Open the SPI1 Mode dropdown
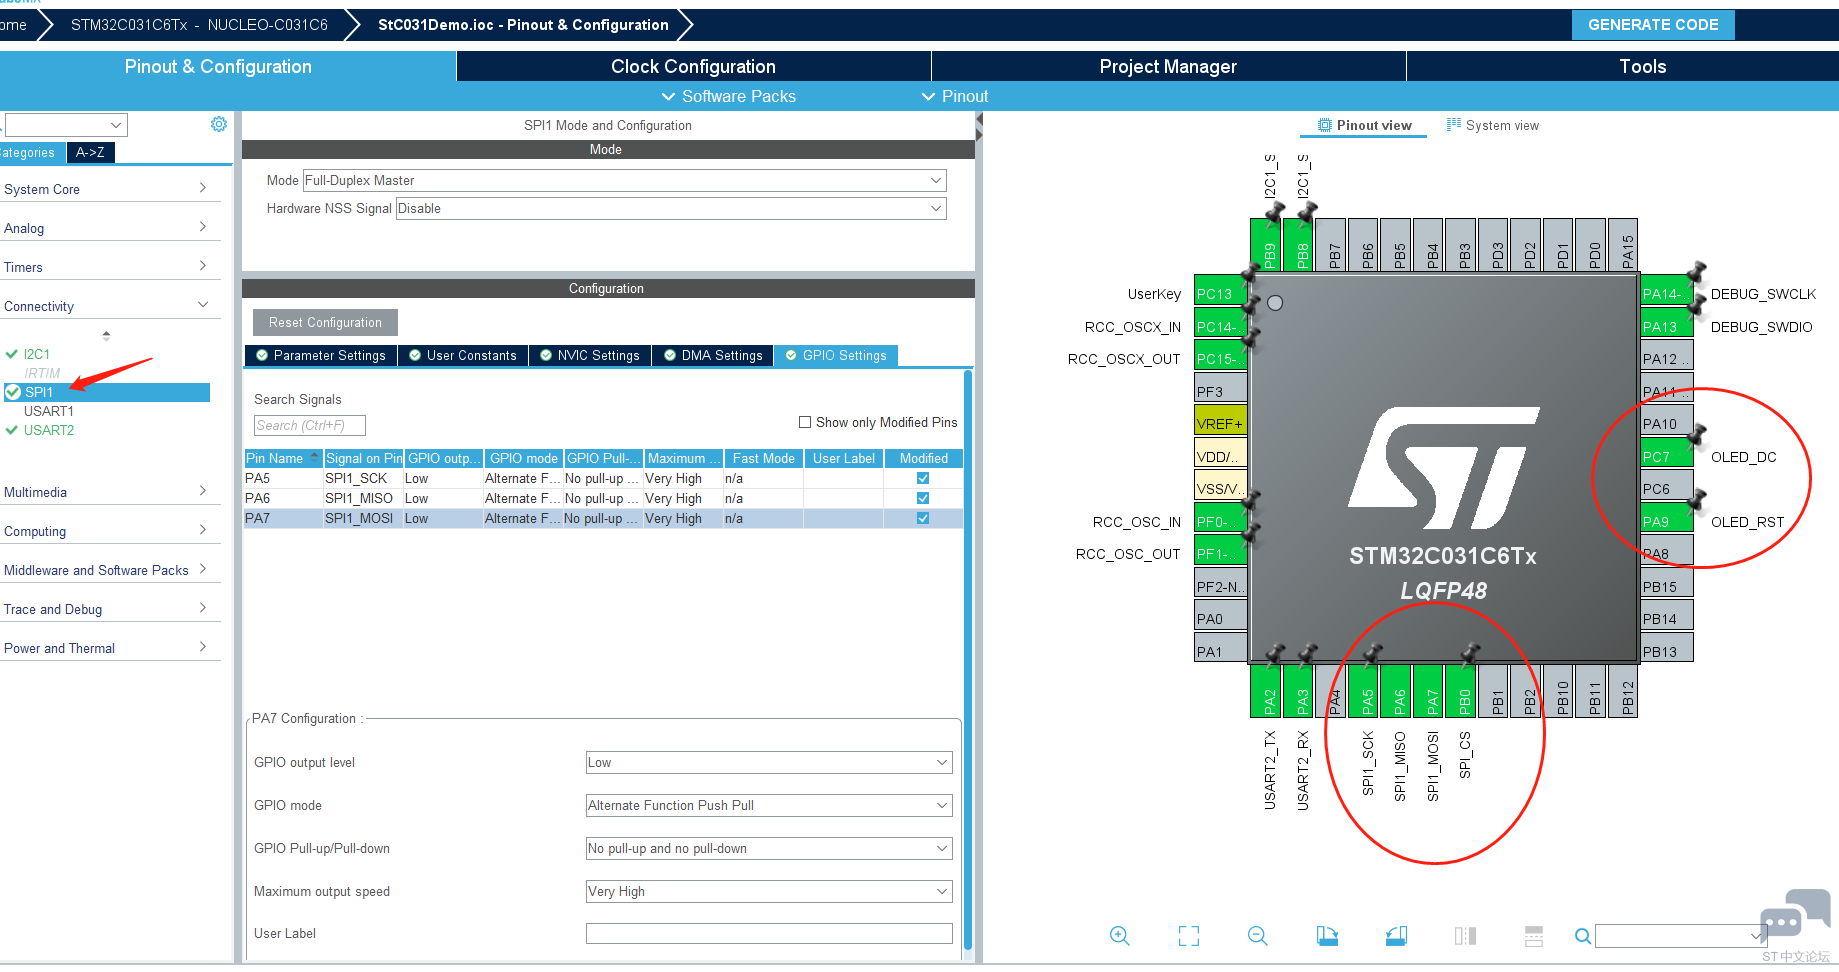The height and width of the screenshot is (972, 1839). pyautogui.click(x=624, y=180)
